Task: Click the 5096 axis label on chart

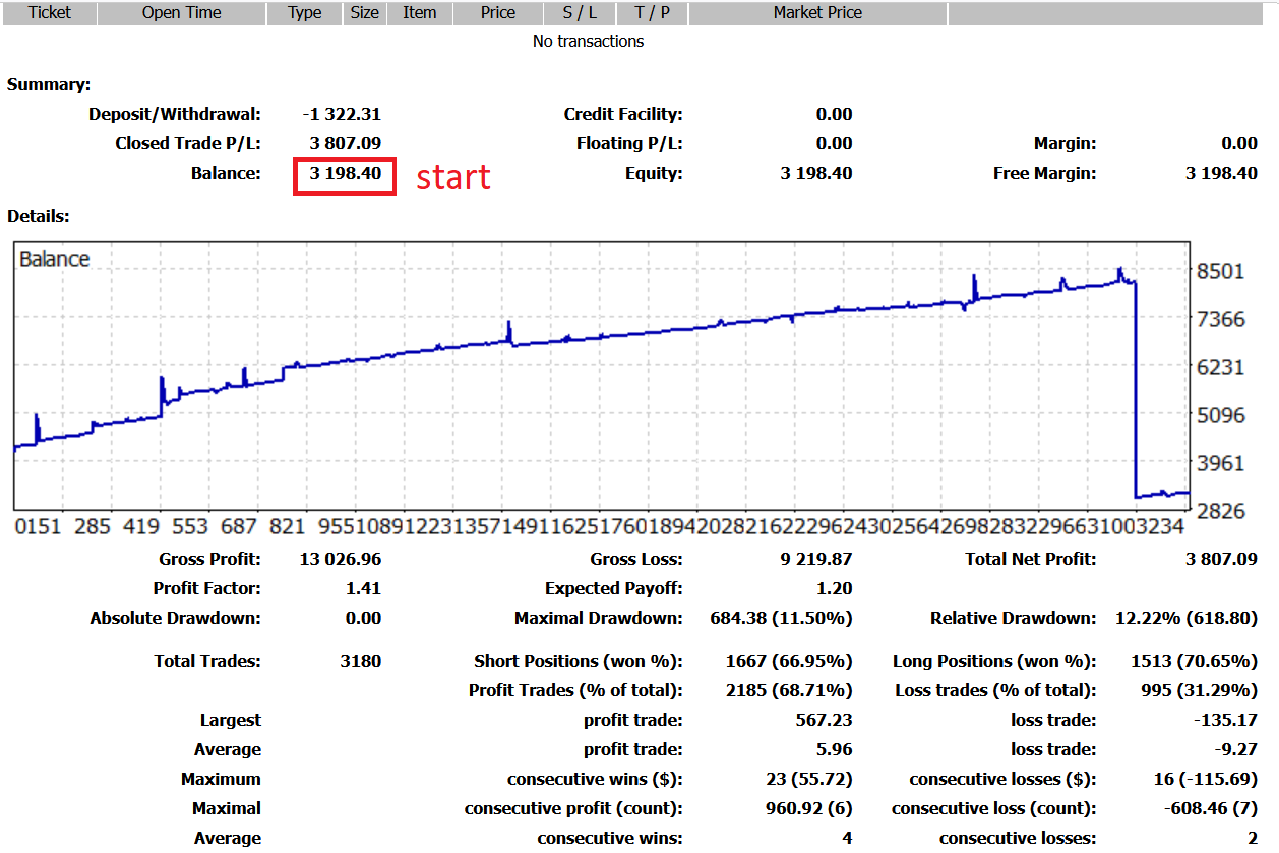Action: pyautogui.click(x=1220, y=415)
